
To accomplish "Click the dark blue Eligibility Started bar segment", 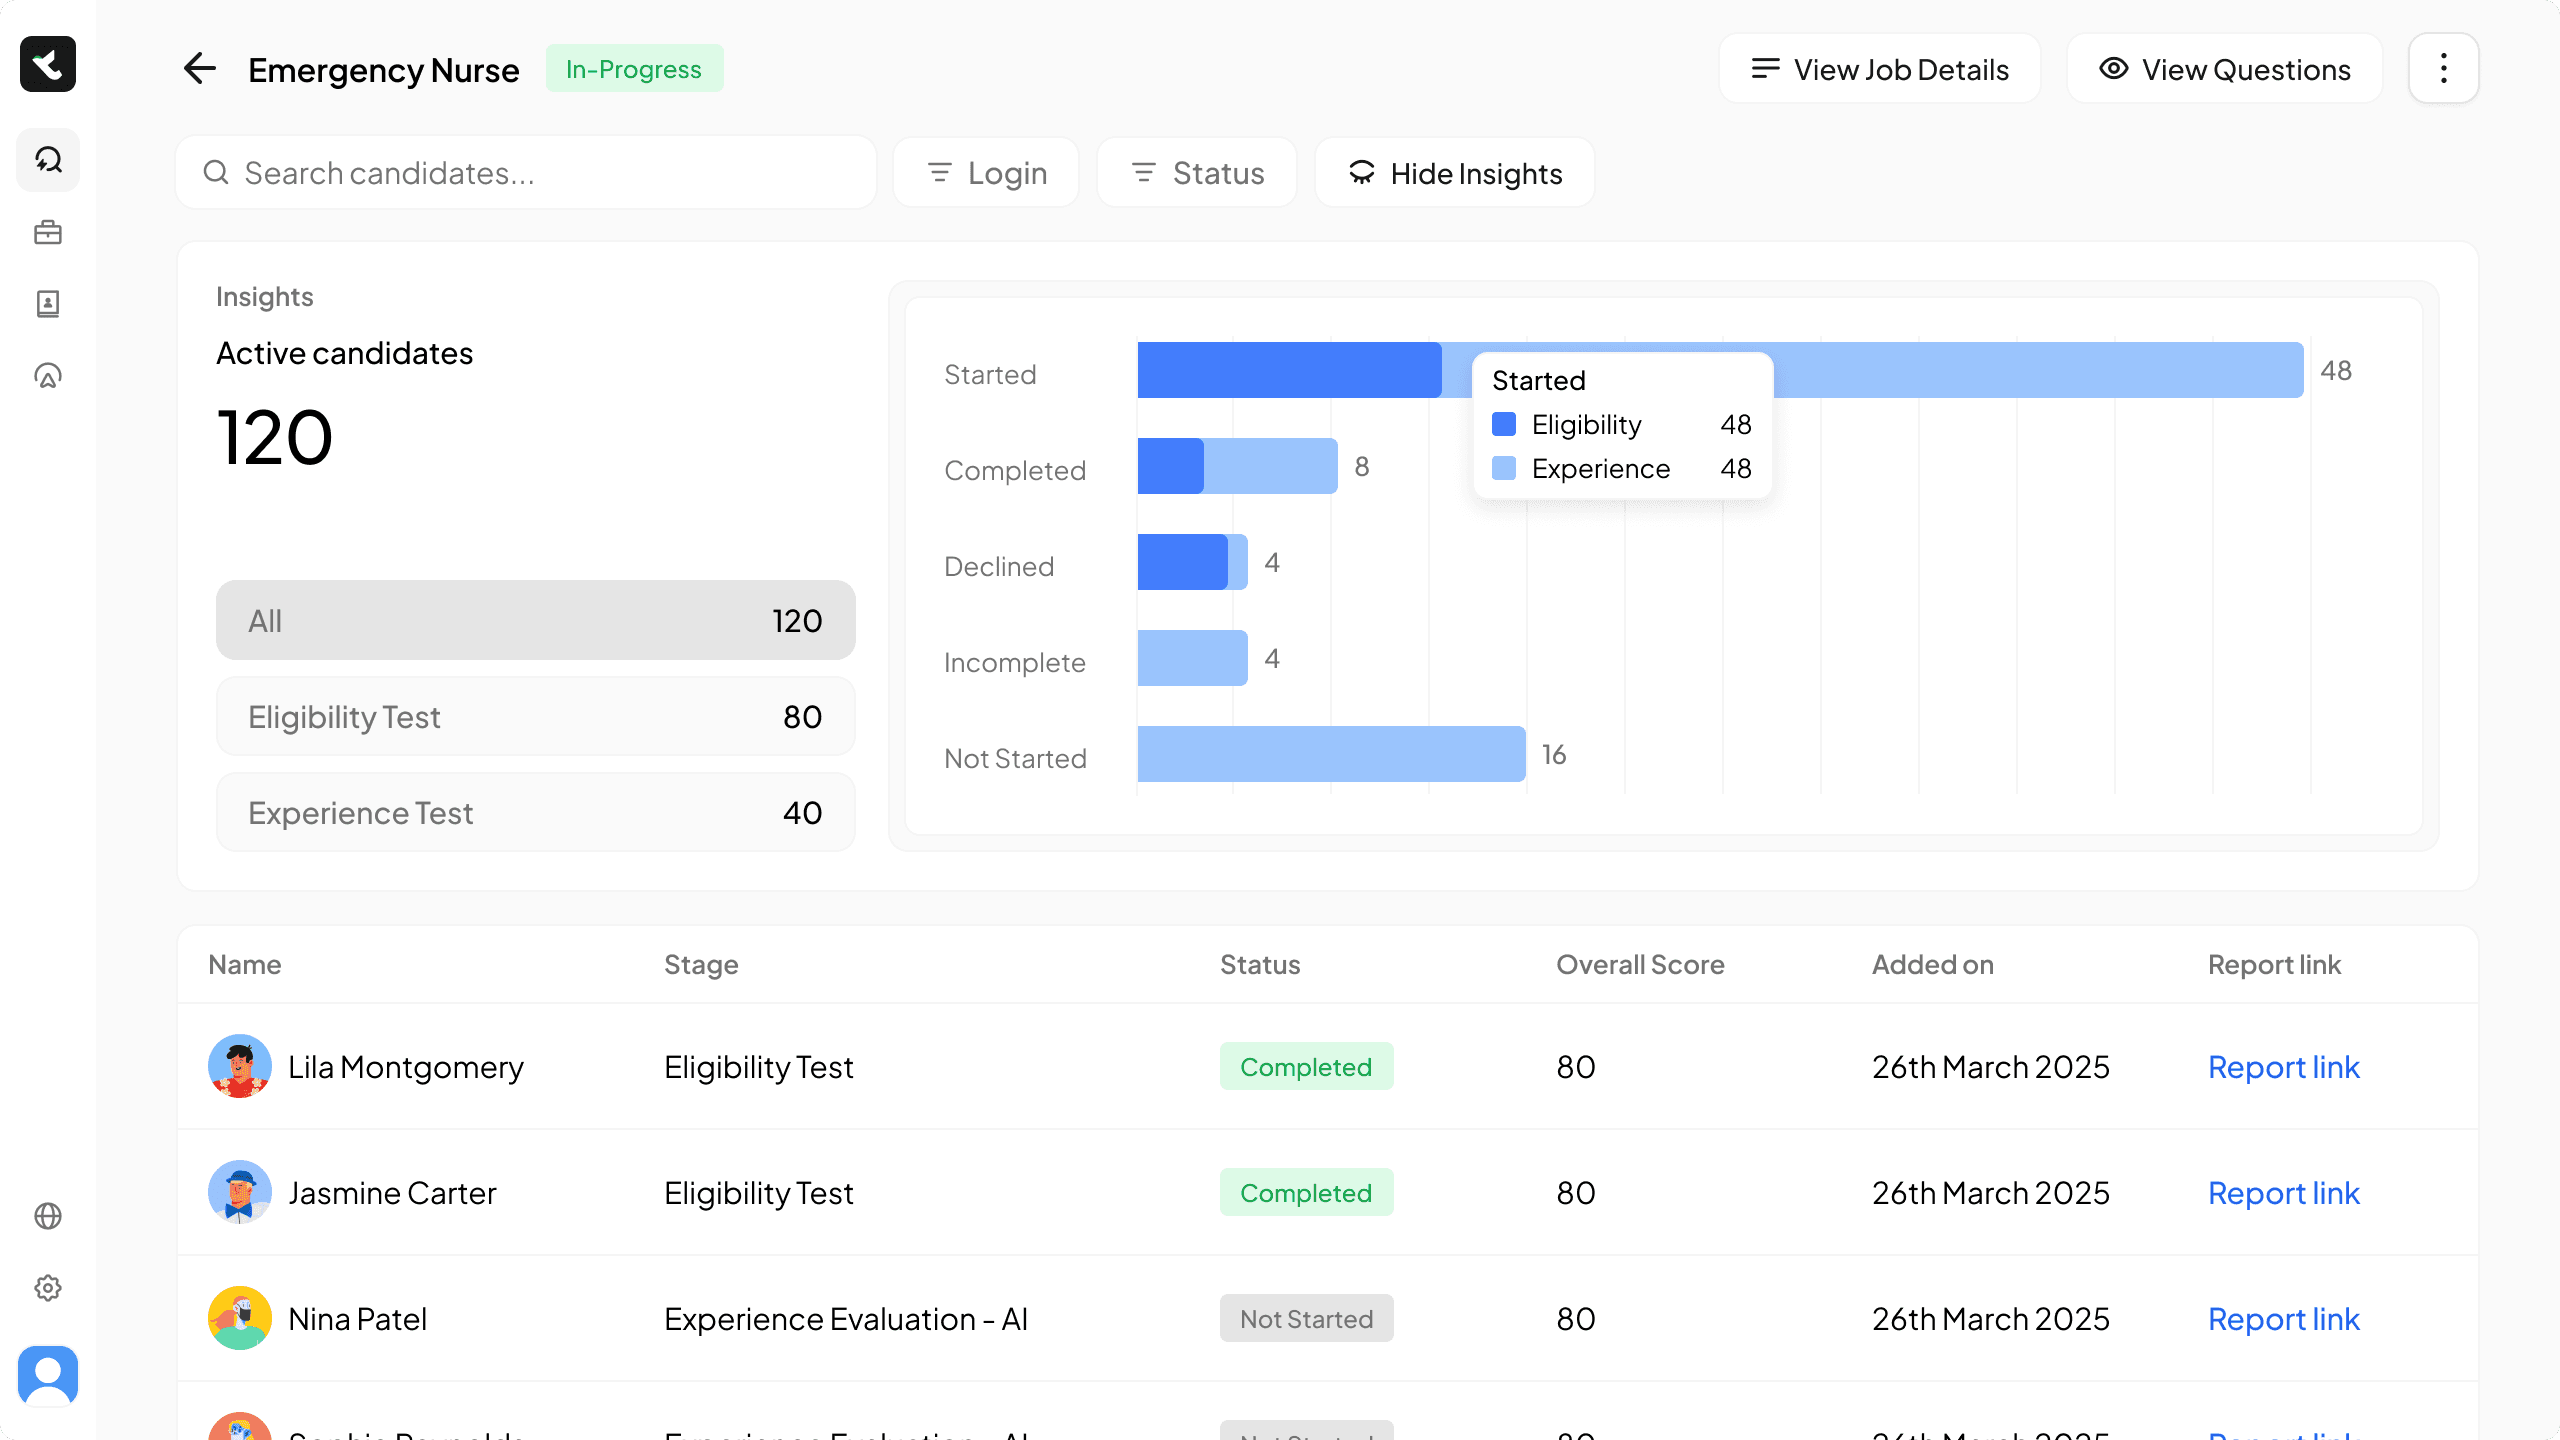I will pos(1288,370).
